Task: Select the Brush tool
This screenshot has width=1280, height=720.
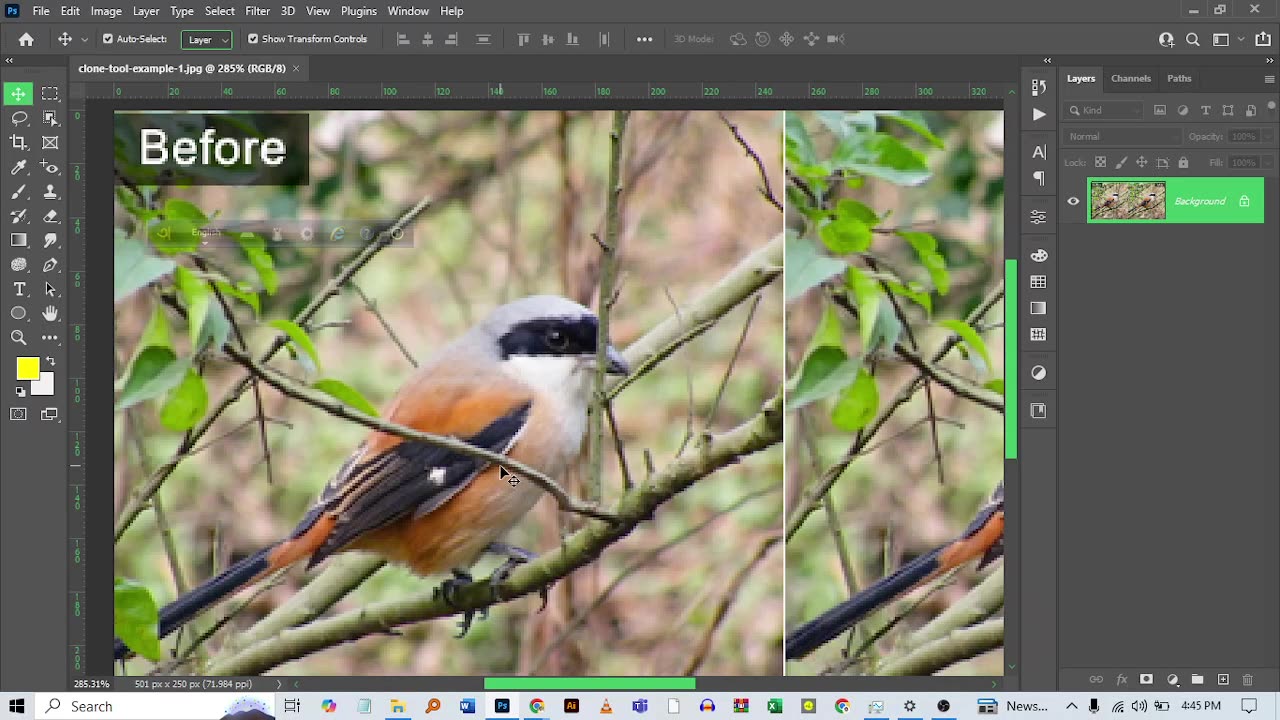Action: click(x=18, y=192)
